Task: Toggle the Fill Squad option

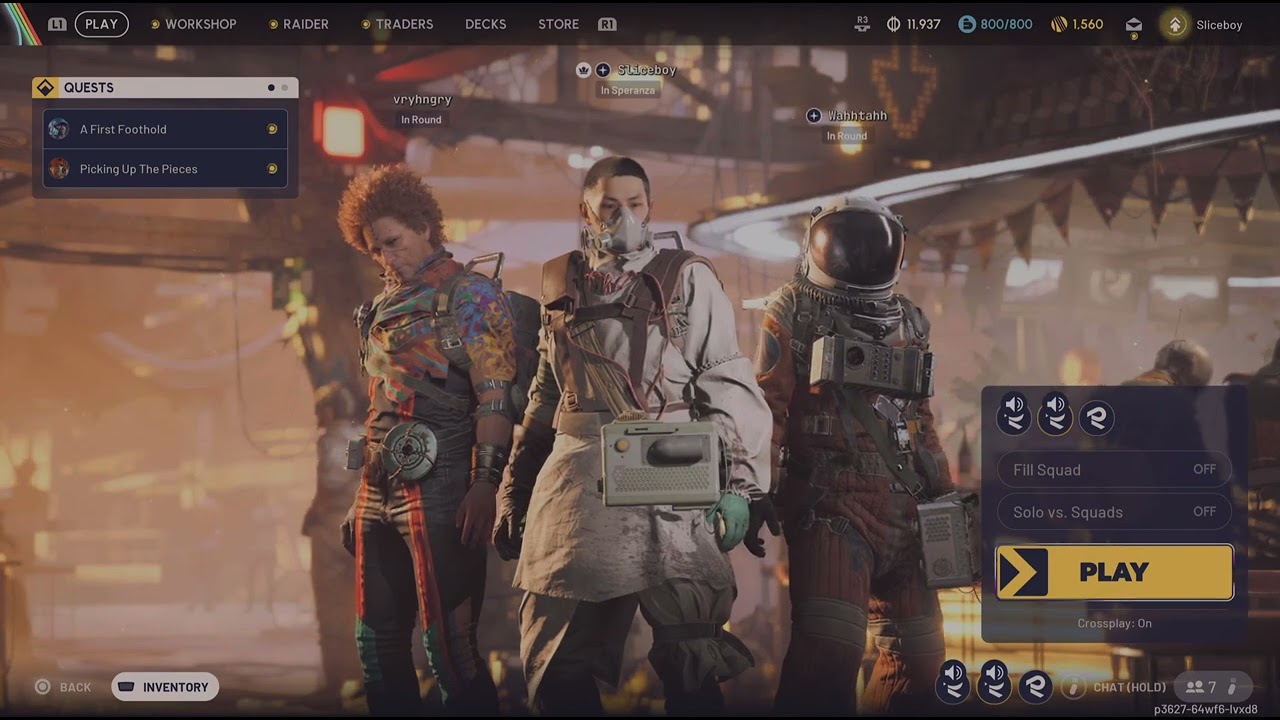Action: pos(1114,470)
